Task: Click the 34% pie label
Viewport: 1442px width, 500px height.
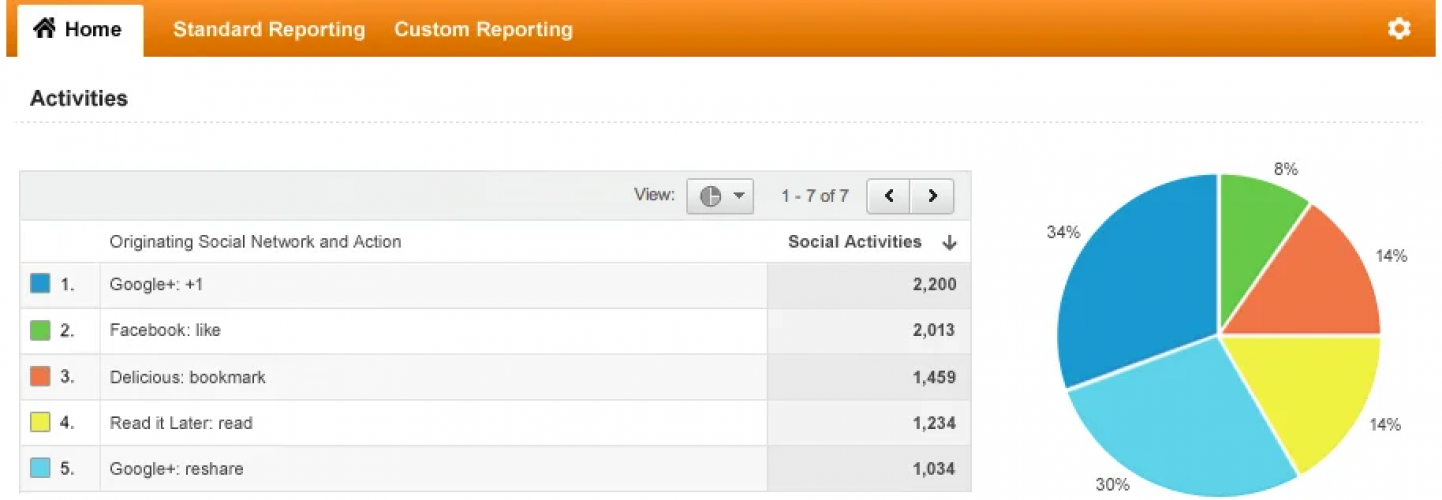Action: [x=1063, y=232]
